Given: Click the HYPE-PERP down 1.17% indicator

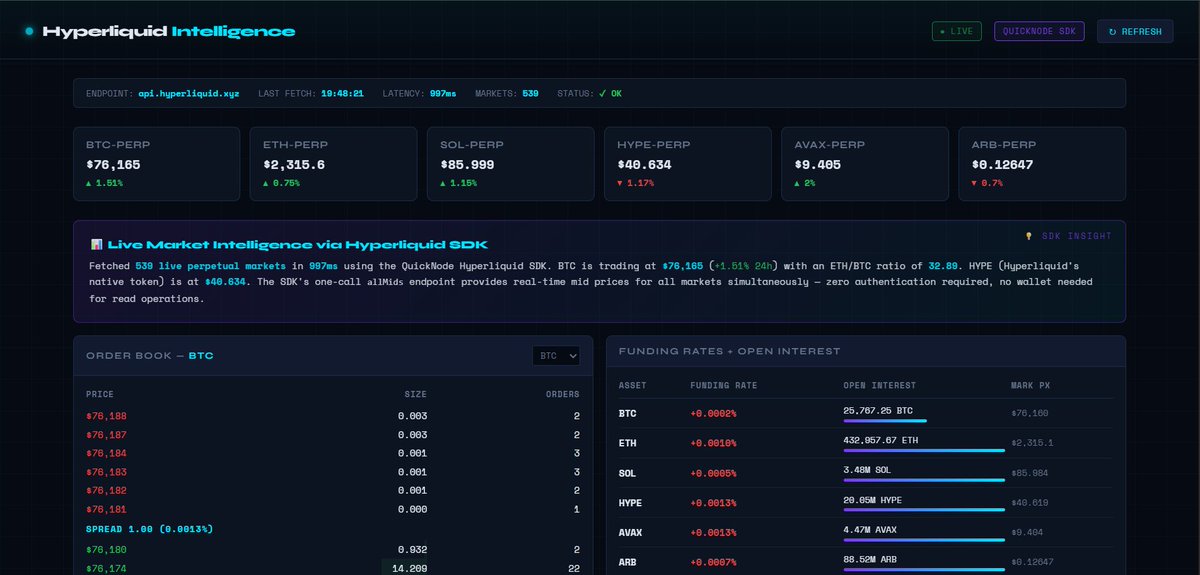Looking at the screenshot, I should (x=636, y=183).
